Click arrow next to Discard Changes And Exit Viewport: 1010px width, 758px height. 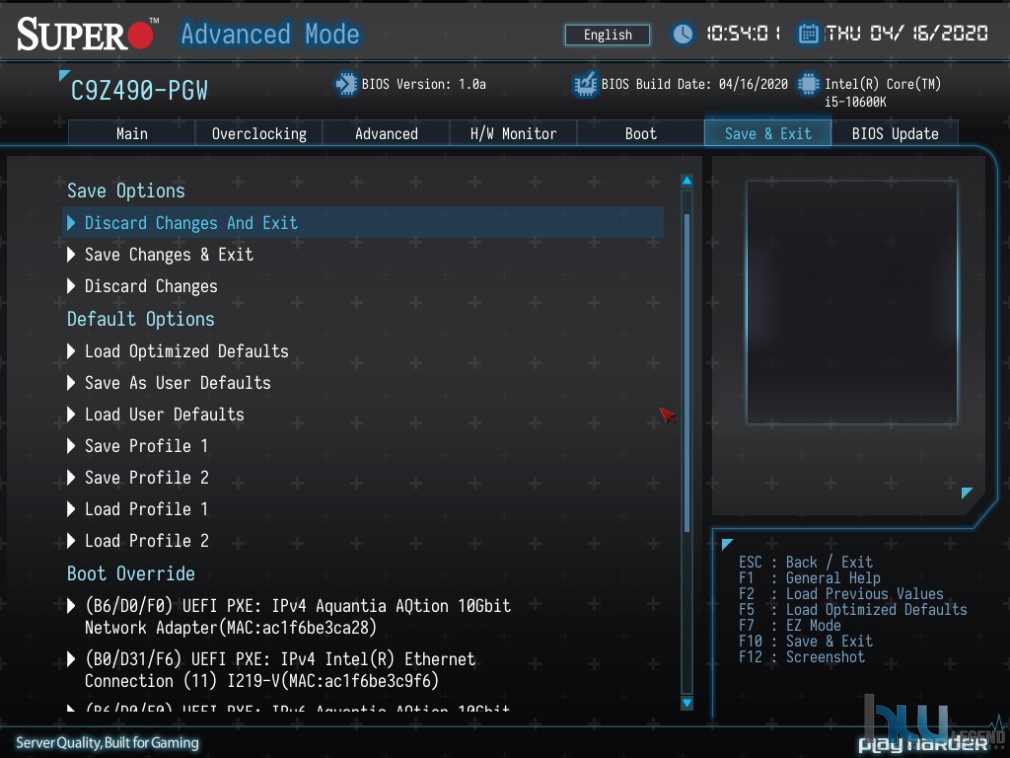(x=71, y=223)
